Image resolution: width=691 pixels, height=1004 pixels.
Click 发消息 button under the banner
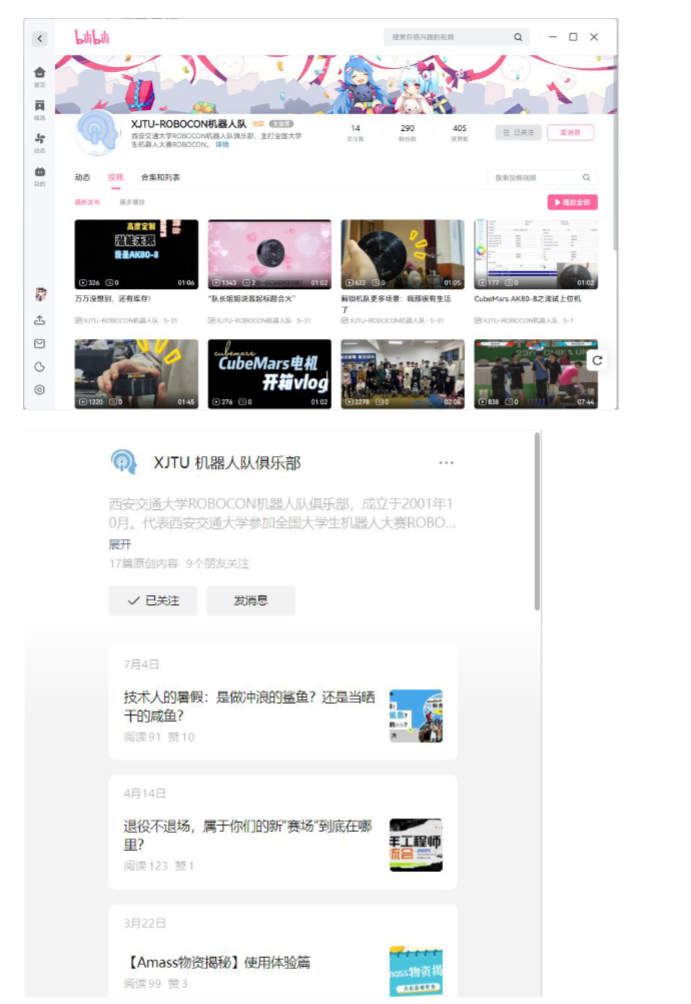click(570, 132)
